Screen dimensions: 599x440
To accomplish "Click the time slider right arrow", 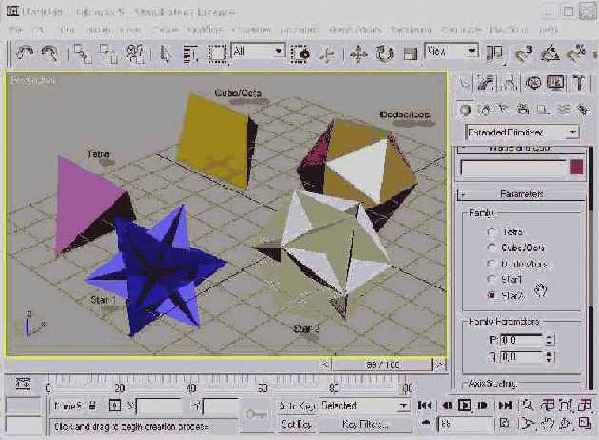I will coord(440,365).
